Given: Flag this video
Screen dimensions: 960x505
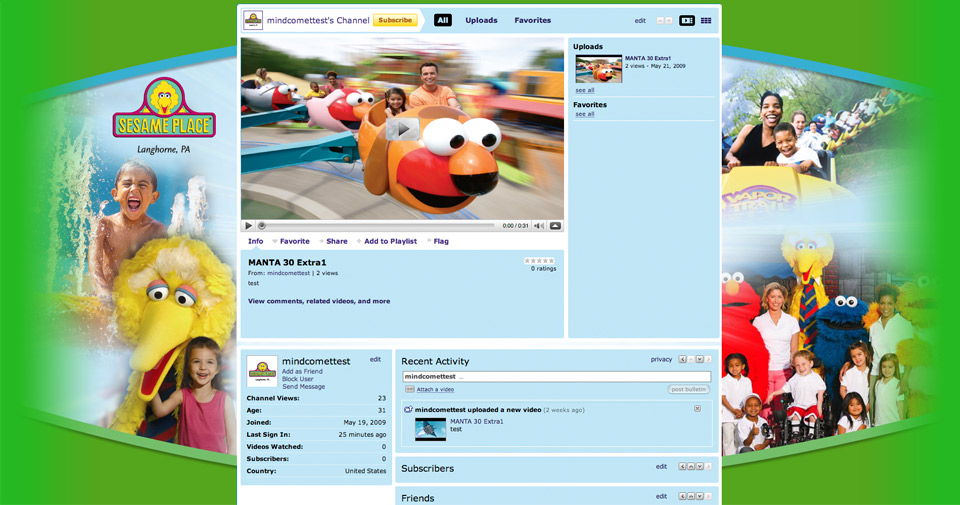Looking at the screenshot, I should point(441,241).
